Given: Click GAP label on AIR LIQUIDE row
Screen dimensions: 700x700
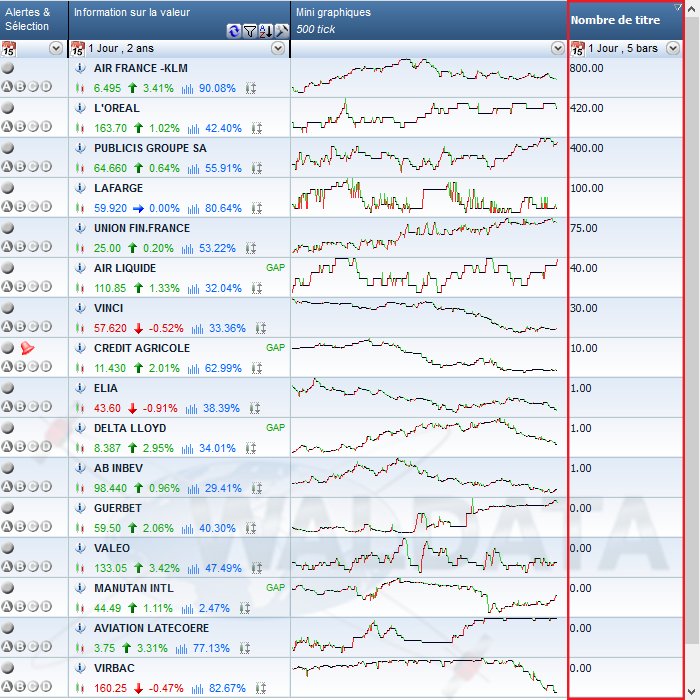Looking at the screenshot, I should click(x=275, y=267).
